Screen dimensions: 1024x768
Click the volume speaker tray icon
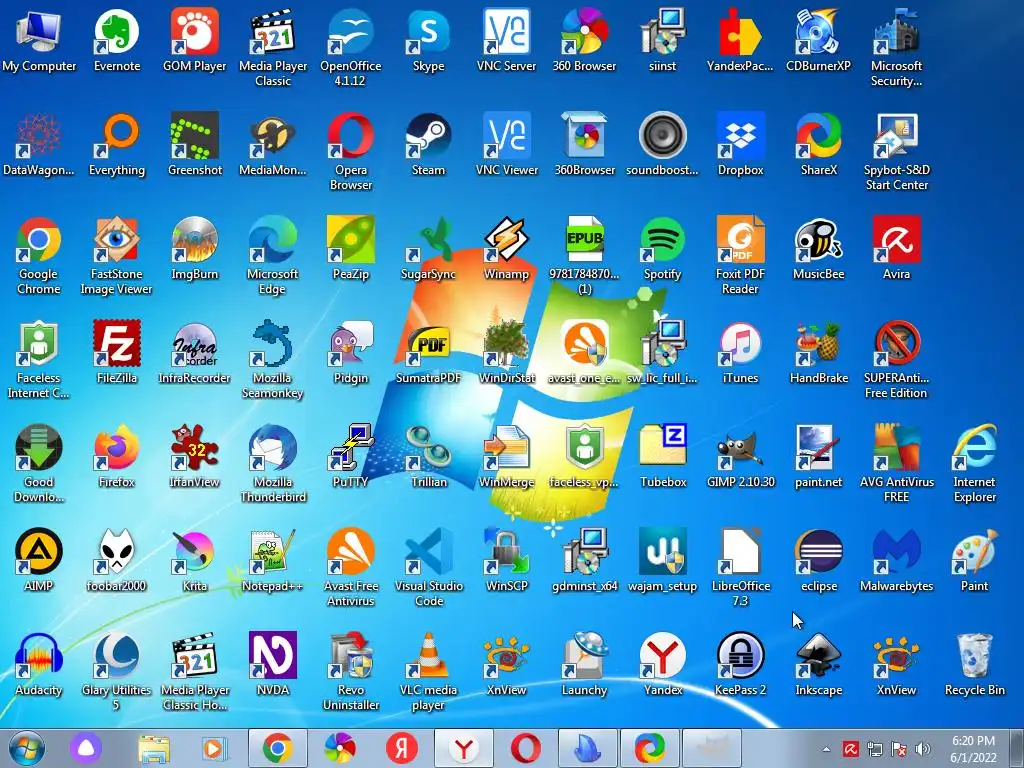pyautogui.click(x=922, y=749)
